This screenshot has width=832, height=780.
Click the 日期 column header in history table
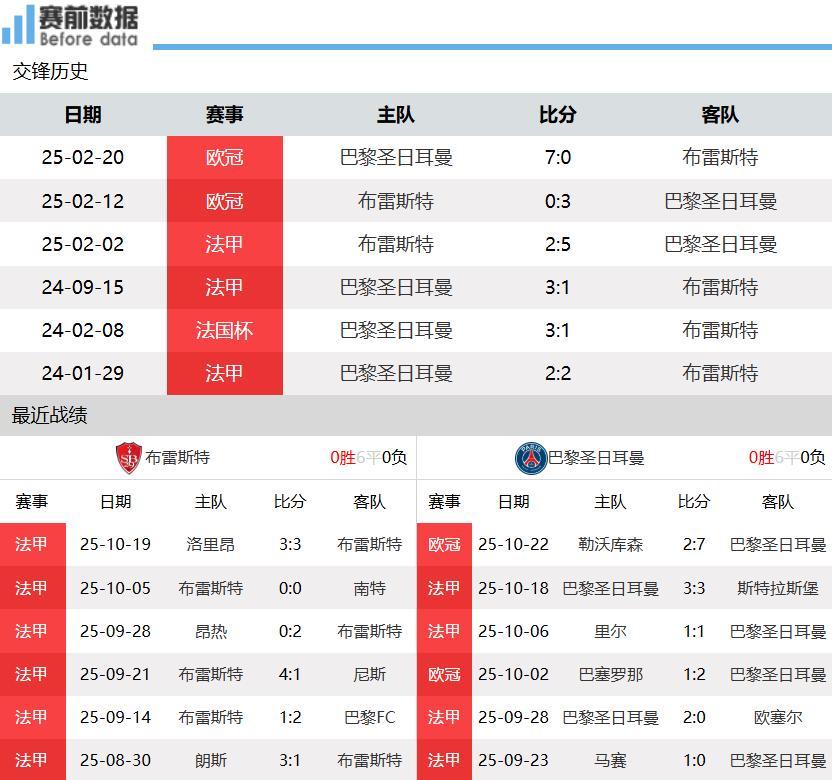coord(83,115)
